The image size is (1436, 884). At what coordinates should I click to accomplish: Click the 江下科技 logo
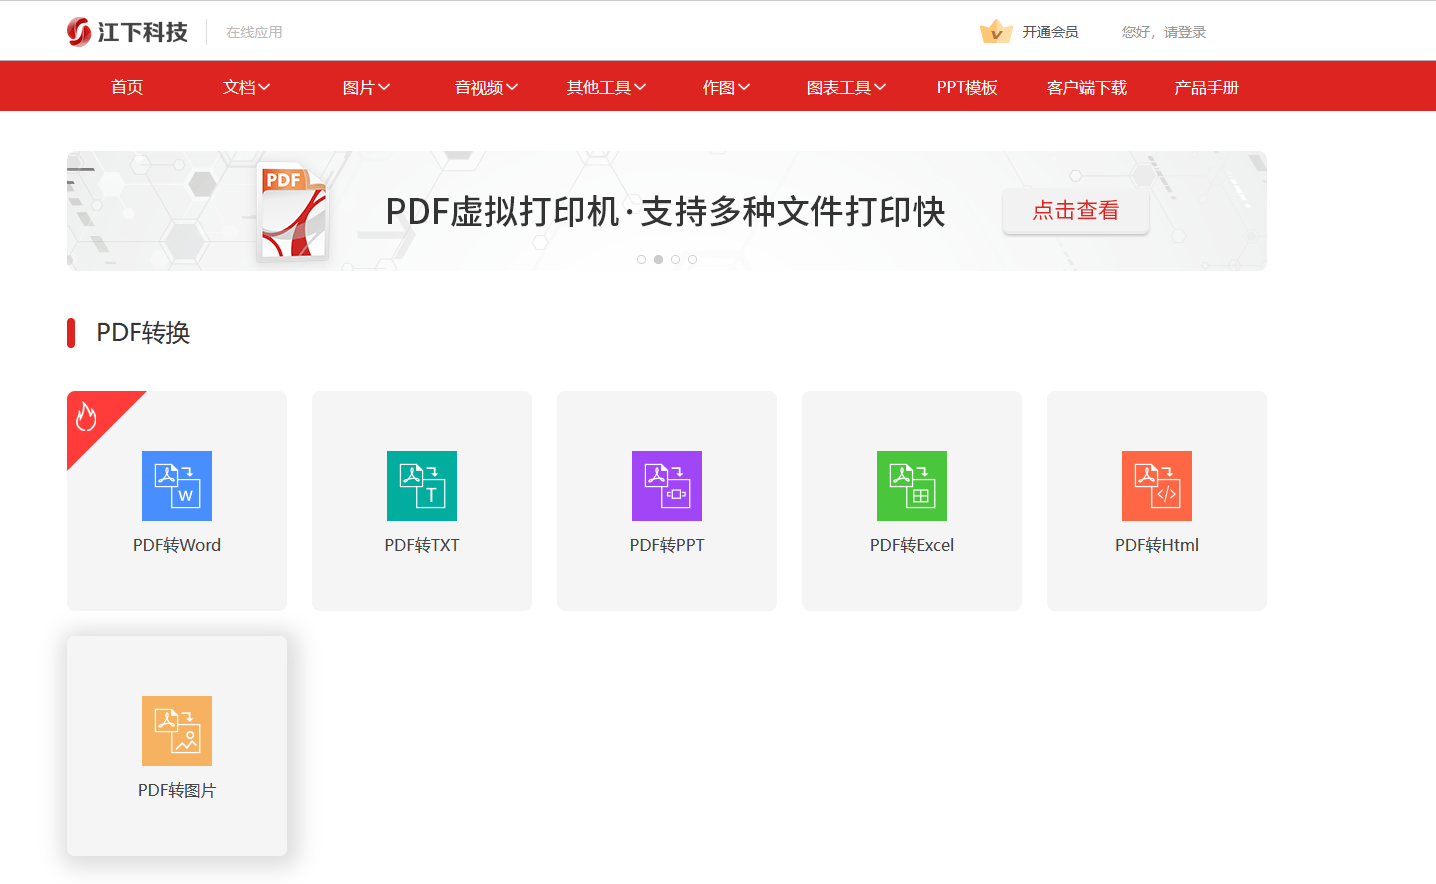(x=127, y=32)
